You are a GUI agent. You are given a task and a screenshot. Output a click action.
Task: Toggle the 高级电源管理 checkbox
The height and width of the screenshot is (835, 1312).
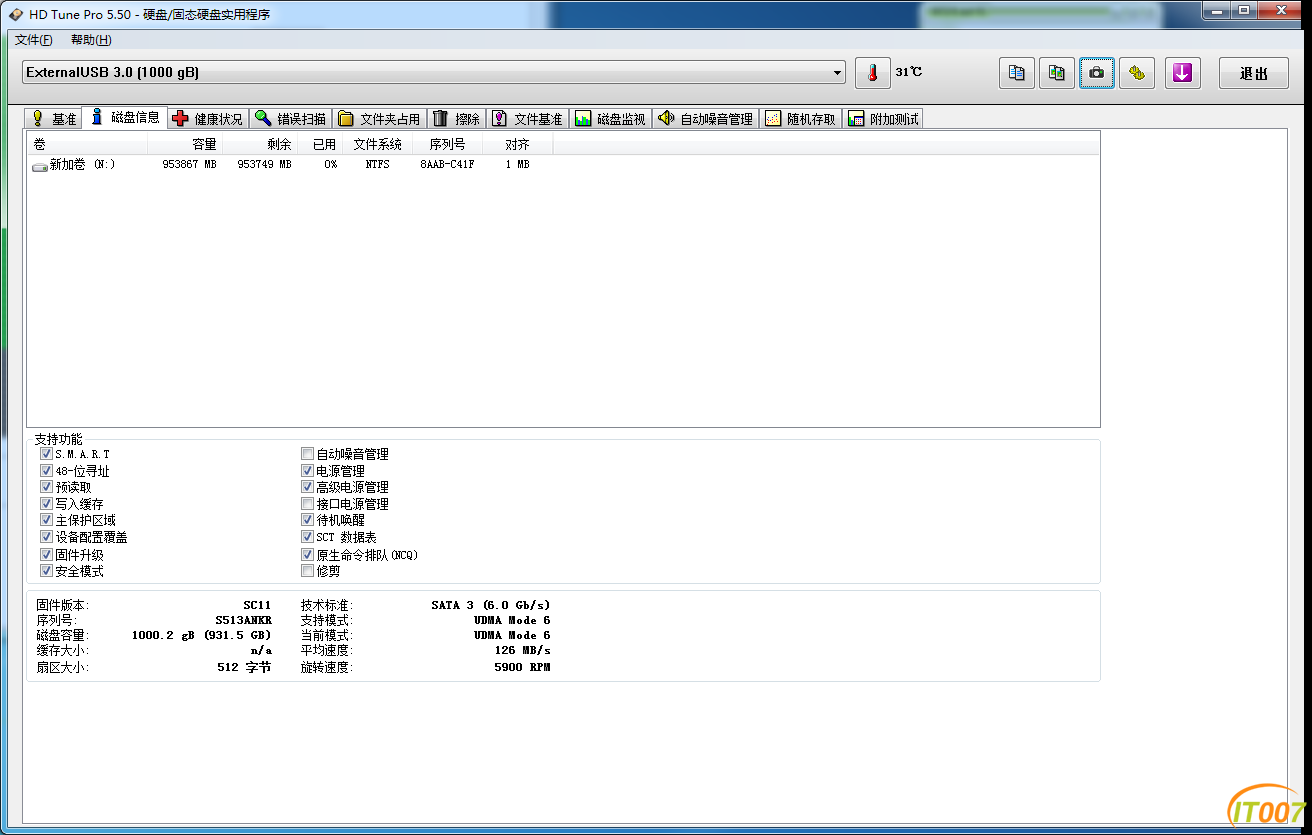coord(307,487)
